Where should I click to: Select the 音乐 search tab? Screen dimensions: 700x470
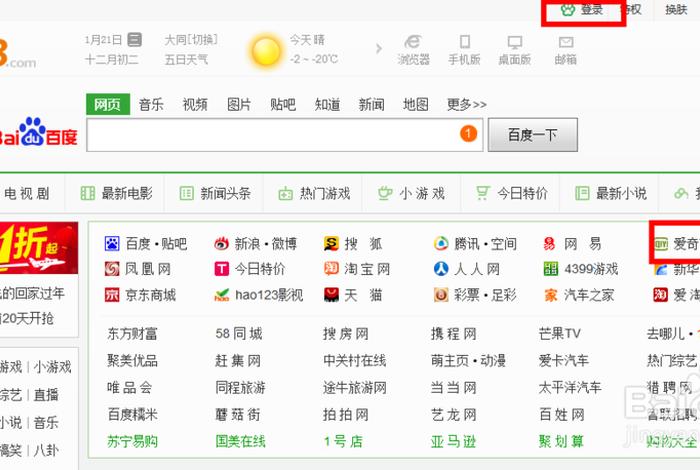(x=151, y=104)
